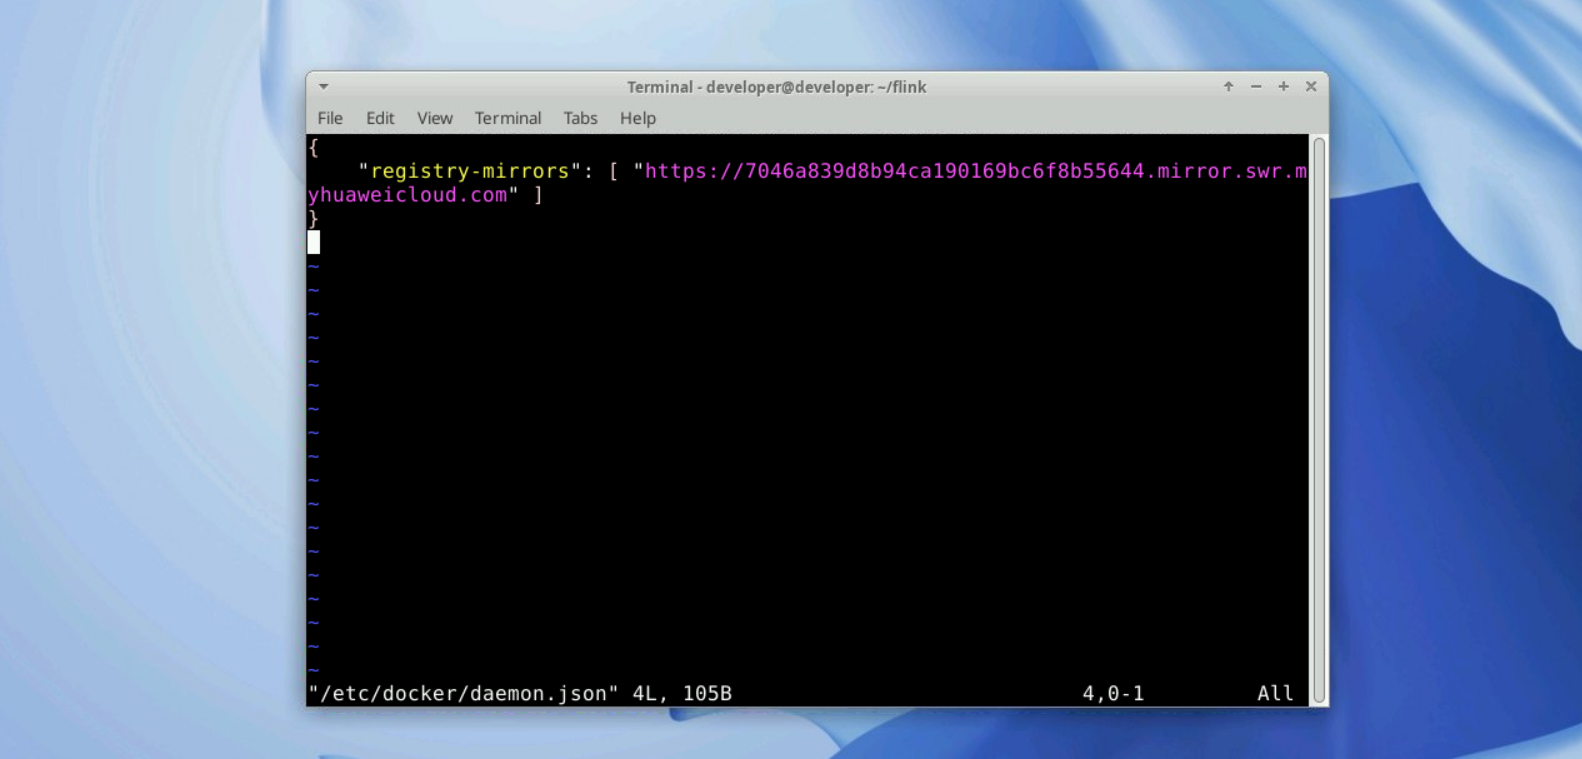
Task: Click the cursor position "4,0-1"
Action: point(1113,693)
